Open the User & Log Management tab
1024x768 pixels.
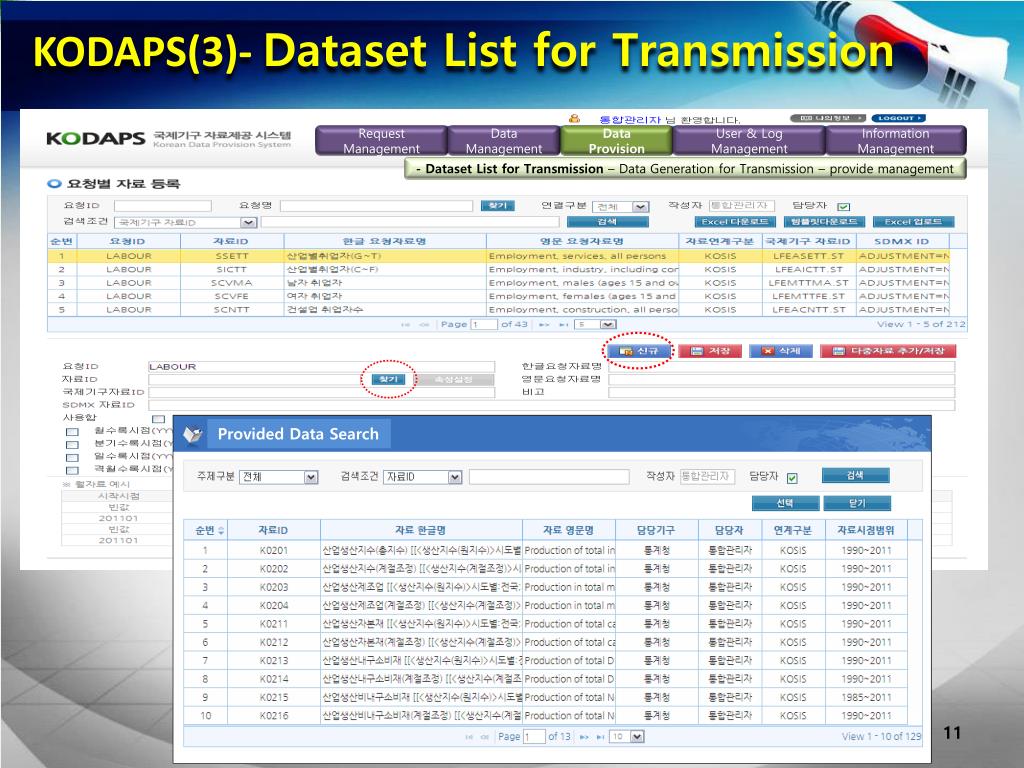click(x=749, y=141)
